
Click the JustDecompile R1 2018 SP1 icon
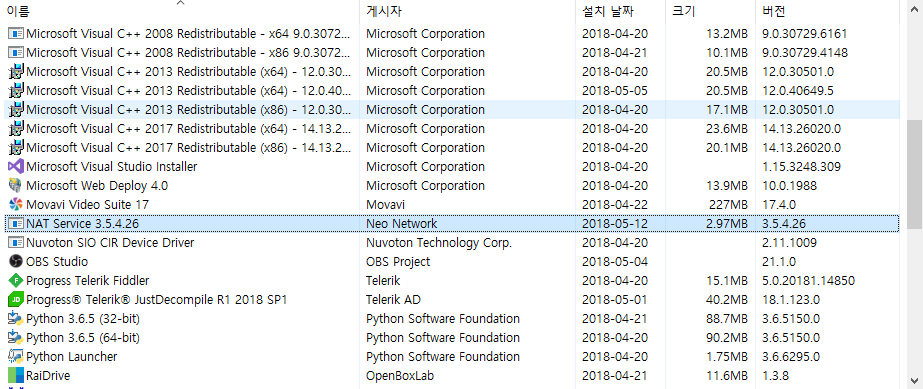16,300
